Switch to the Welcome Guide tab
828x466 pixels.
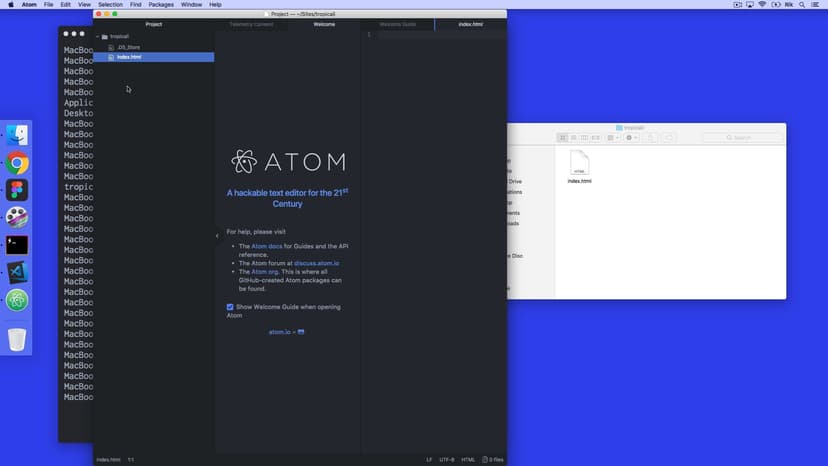point(398,24)
